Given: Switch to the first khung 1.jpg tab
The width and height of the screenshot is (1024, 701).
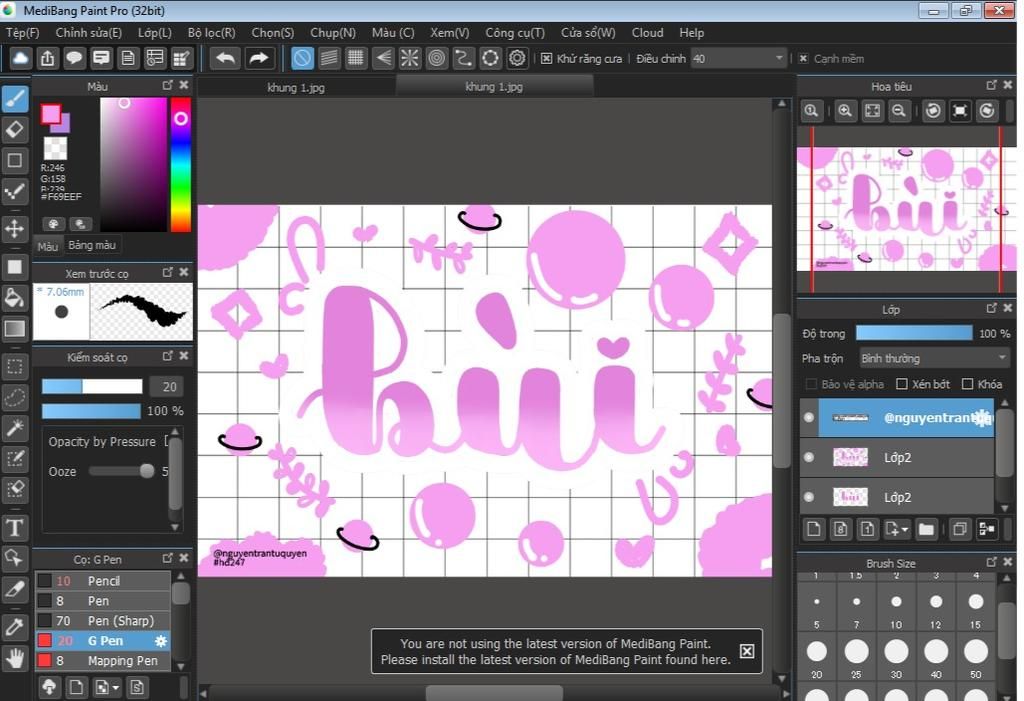Looking at the screenshot, I should pyautogui.click(x=296, y=87).
